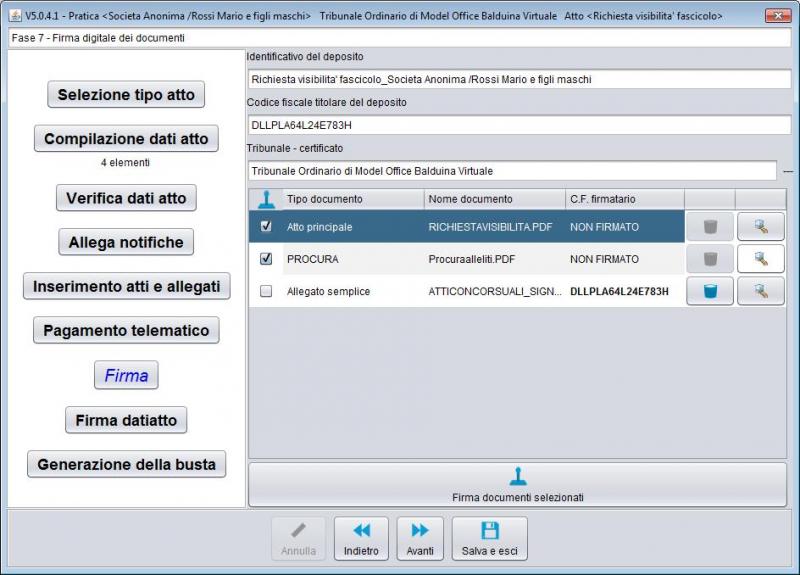This screenshot has height=575, width=800.
Task: Go to Avanti next step
Action: (x=420, y=540)
